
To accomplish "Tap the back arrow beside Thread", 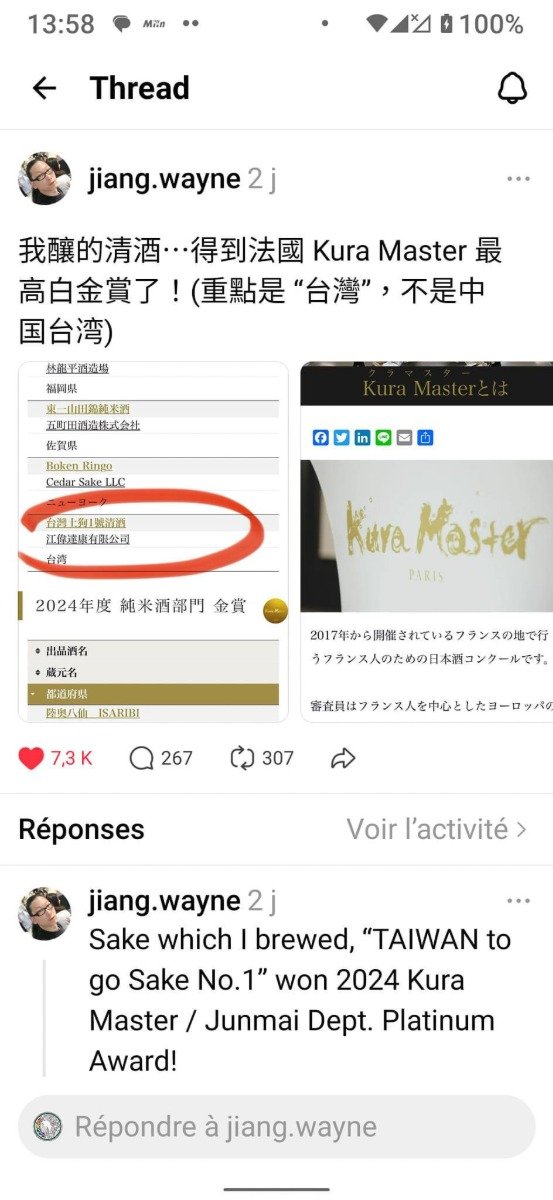I will tap(44, 88).
